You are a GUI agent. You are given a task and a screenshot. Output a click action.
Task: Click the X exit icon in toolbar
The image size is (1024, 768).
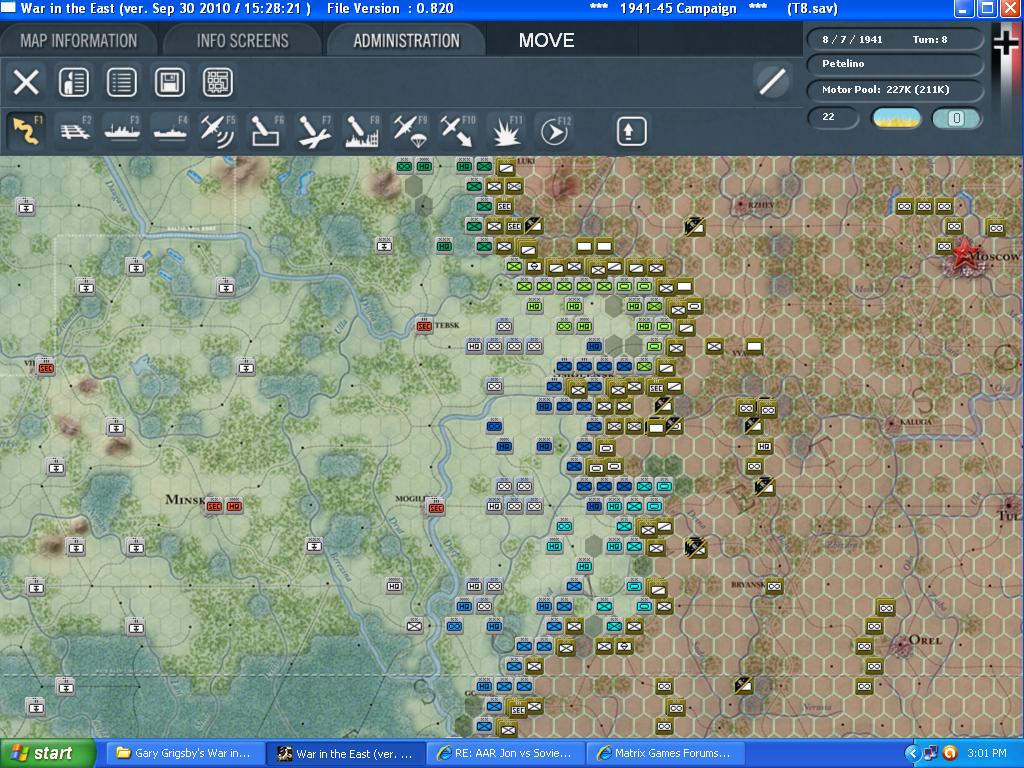tap(26, 82)
